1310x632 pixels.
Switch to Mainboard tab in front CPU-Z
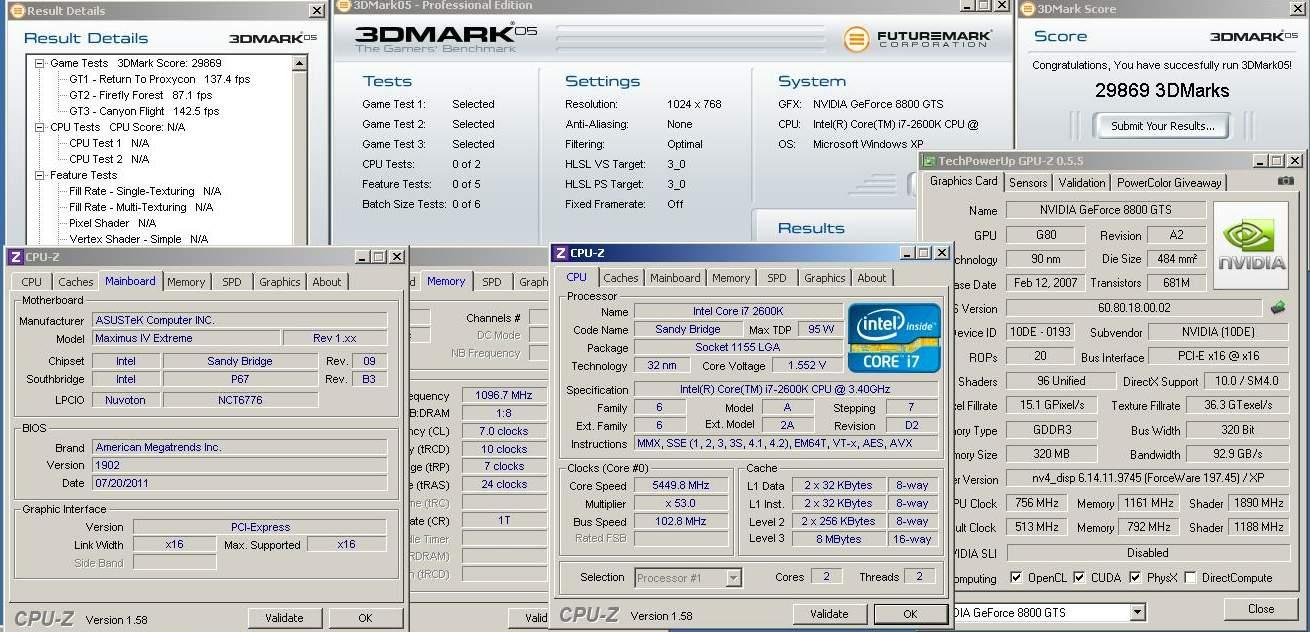click(x=675, y=278)
